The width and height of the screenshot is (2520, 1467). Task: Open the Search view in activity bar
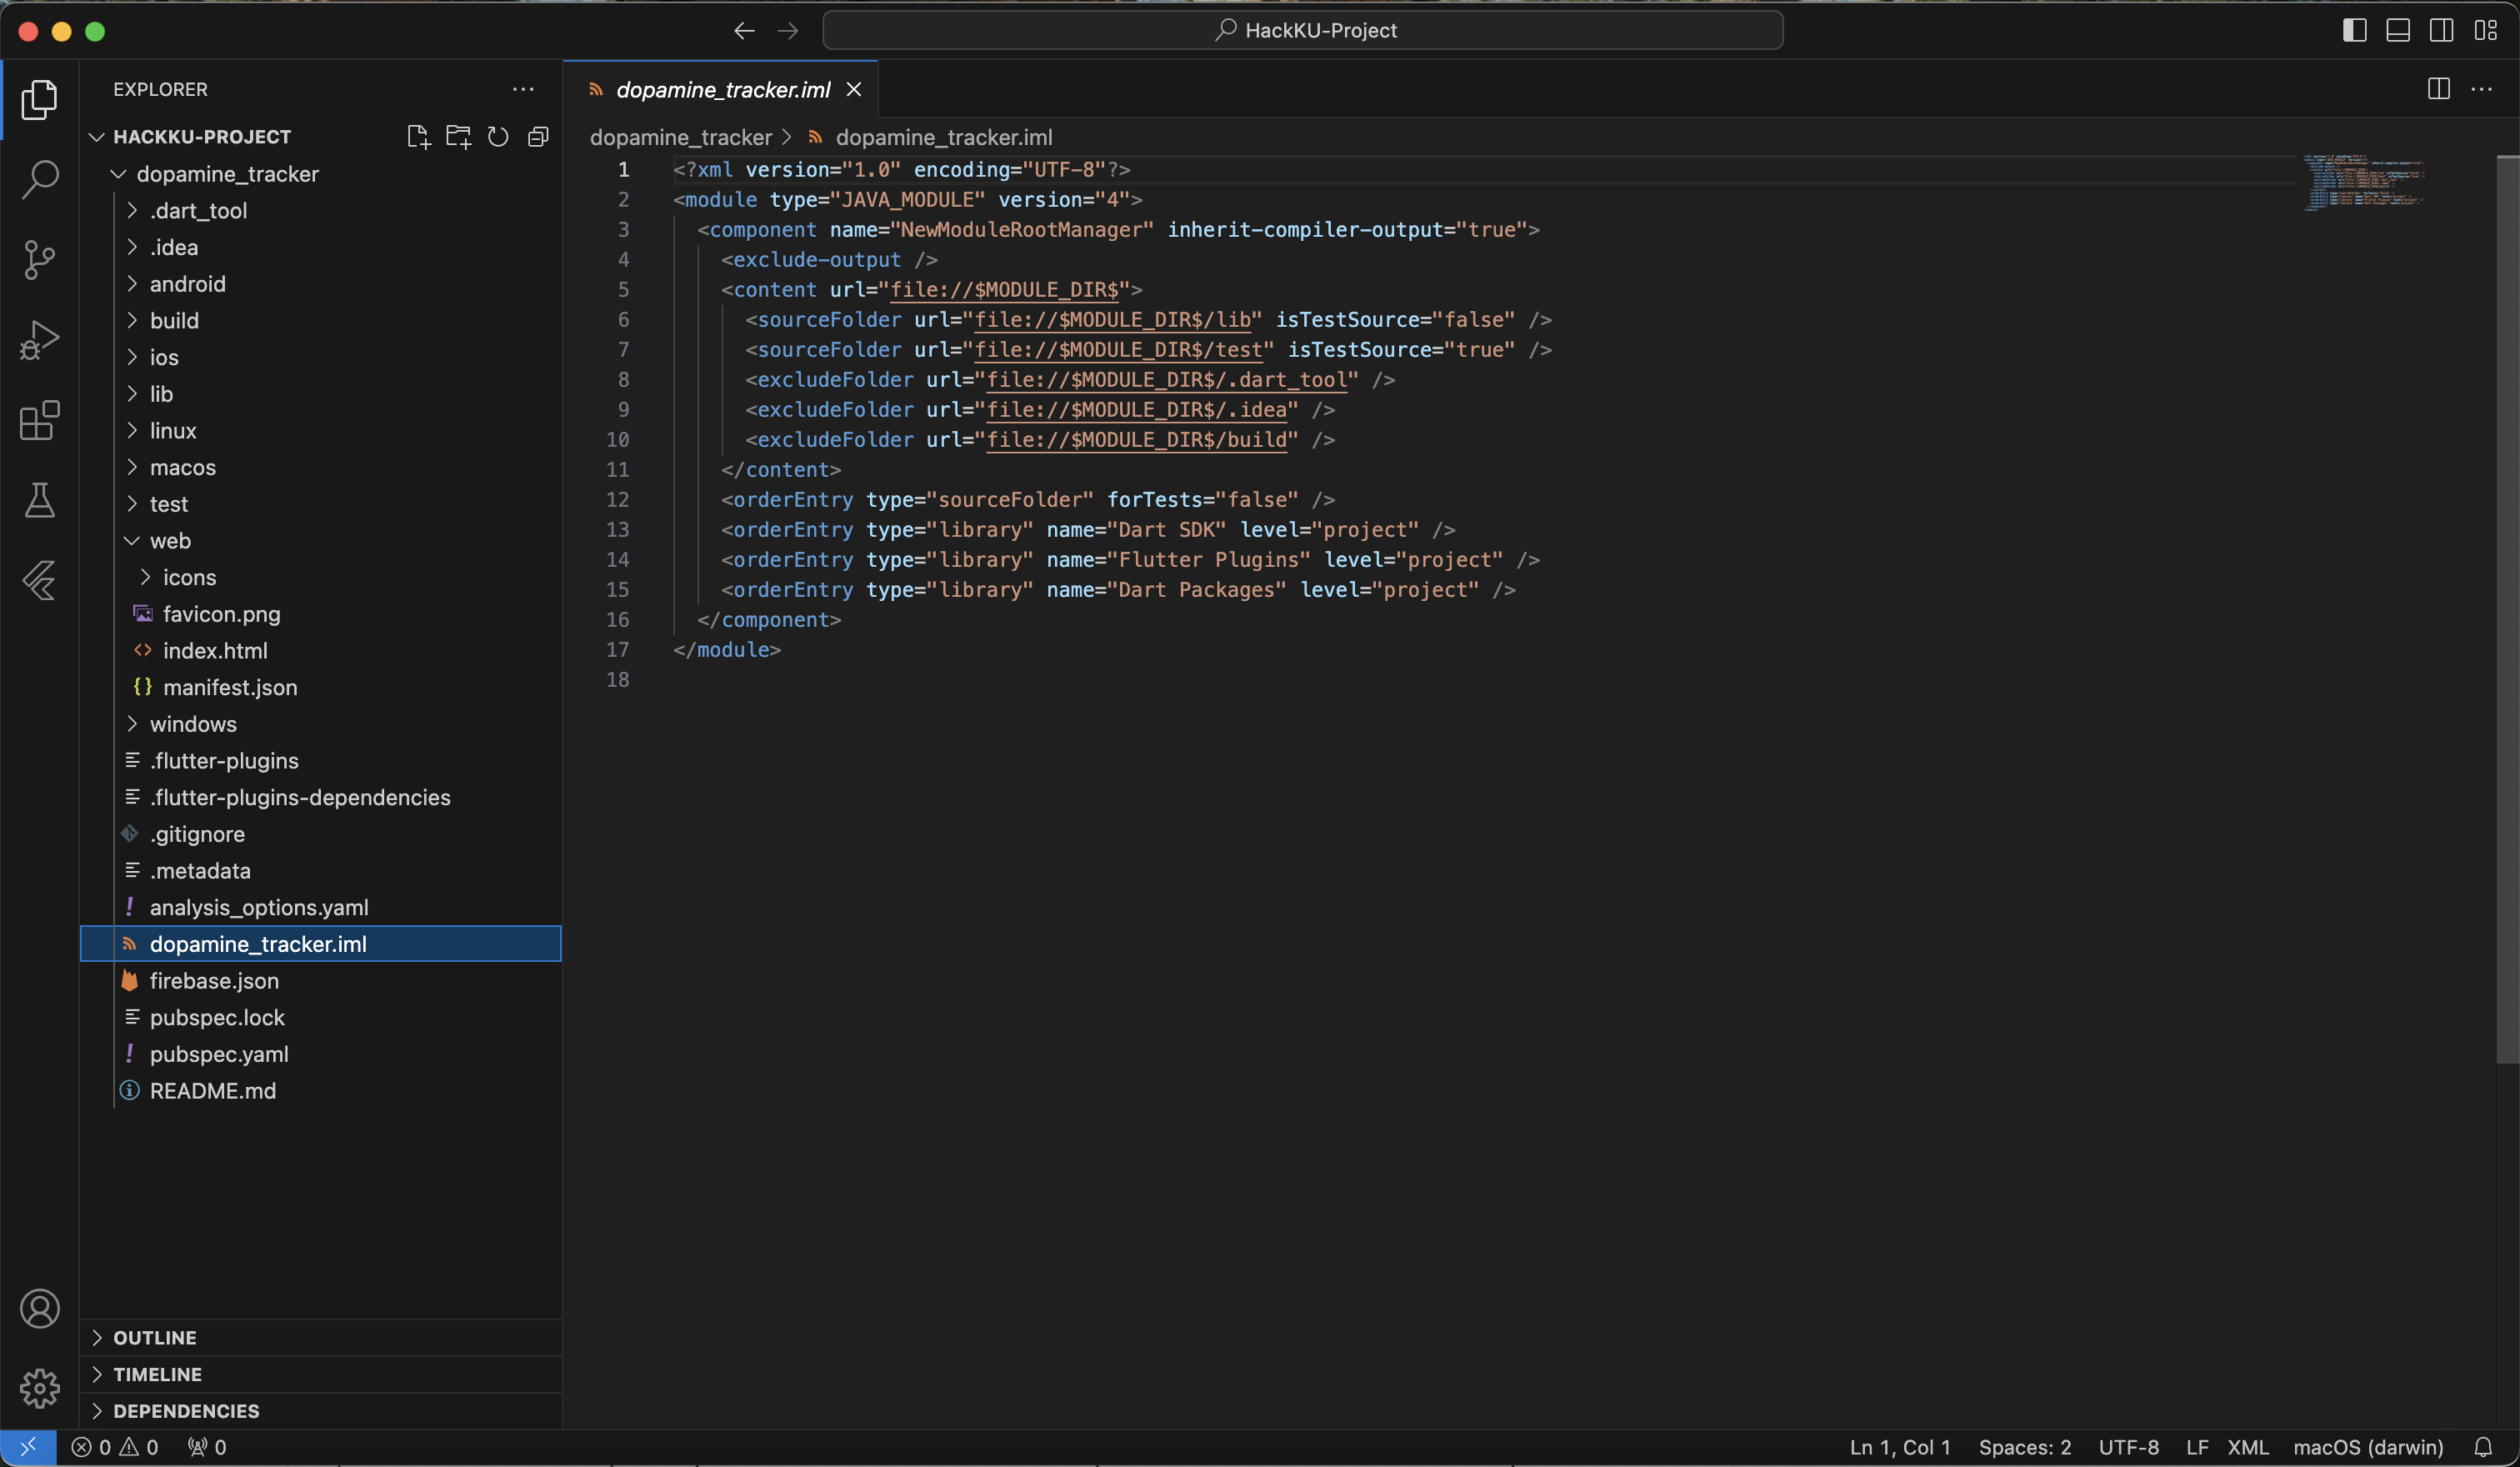(x=40, y=180)
